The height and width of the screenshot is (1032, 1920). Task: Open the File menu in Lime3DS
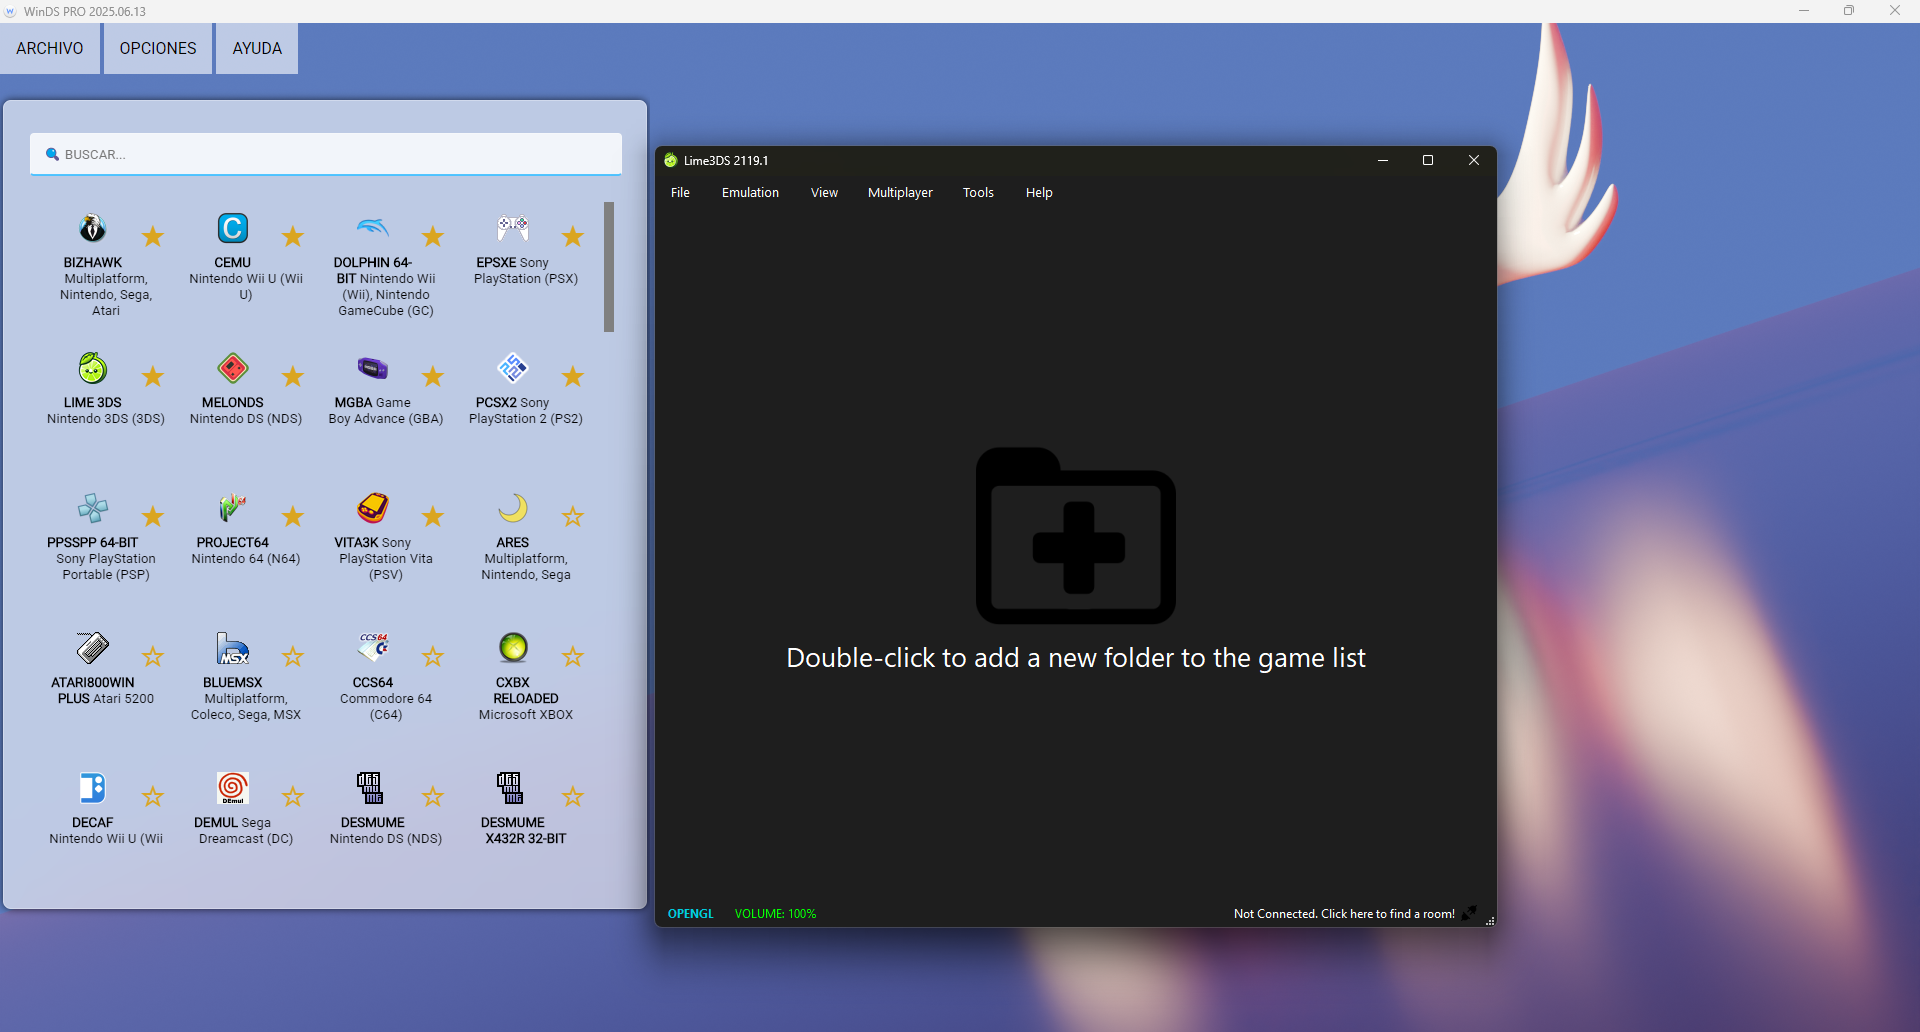click(680, 192)
